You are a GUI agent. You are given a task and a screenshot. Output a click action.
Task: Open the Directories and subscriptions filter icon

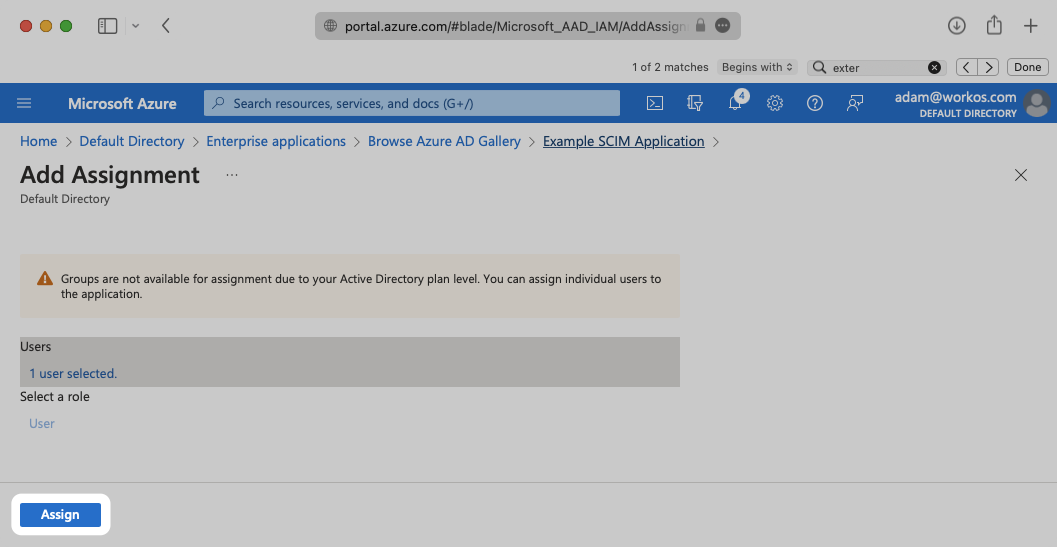[695, 103]
